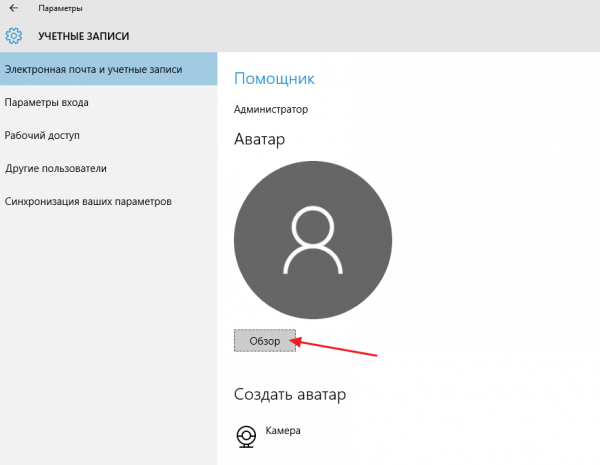Click the Помощник account name

tap(274, 78)
